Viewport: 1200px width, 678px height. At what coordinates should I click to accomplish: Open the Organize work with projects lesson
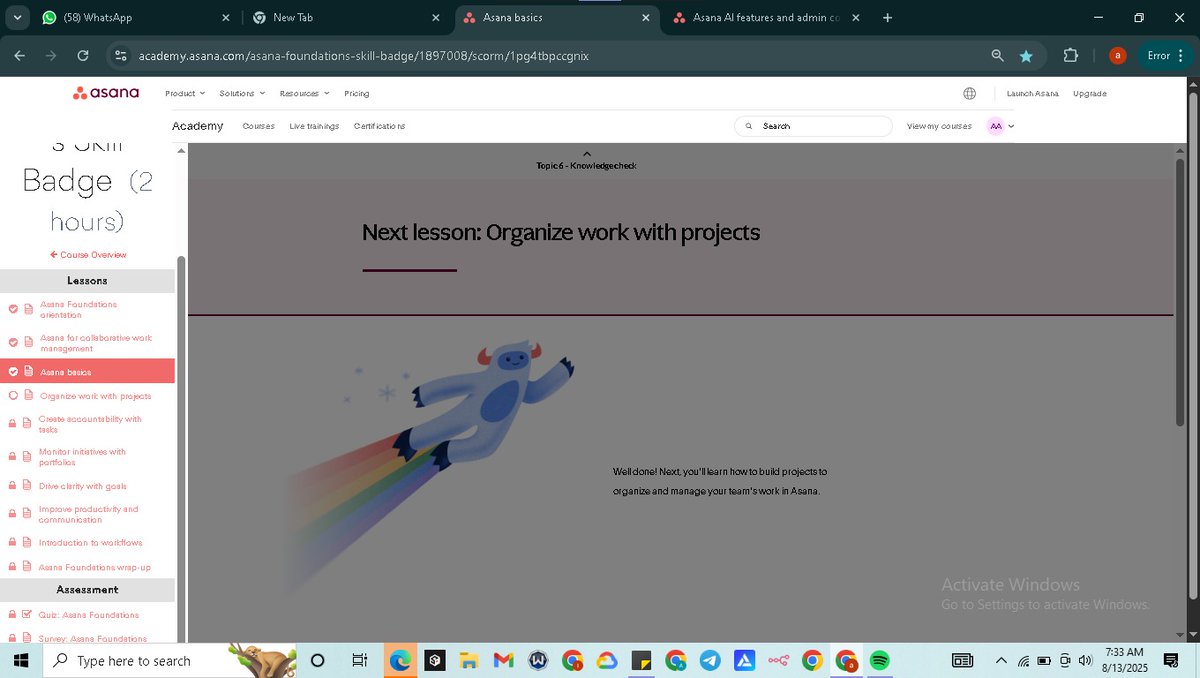[95, 396]
